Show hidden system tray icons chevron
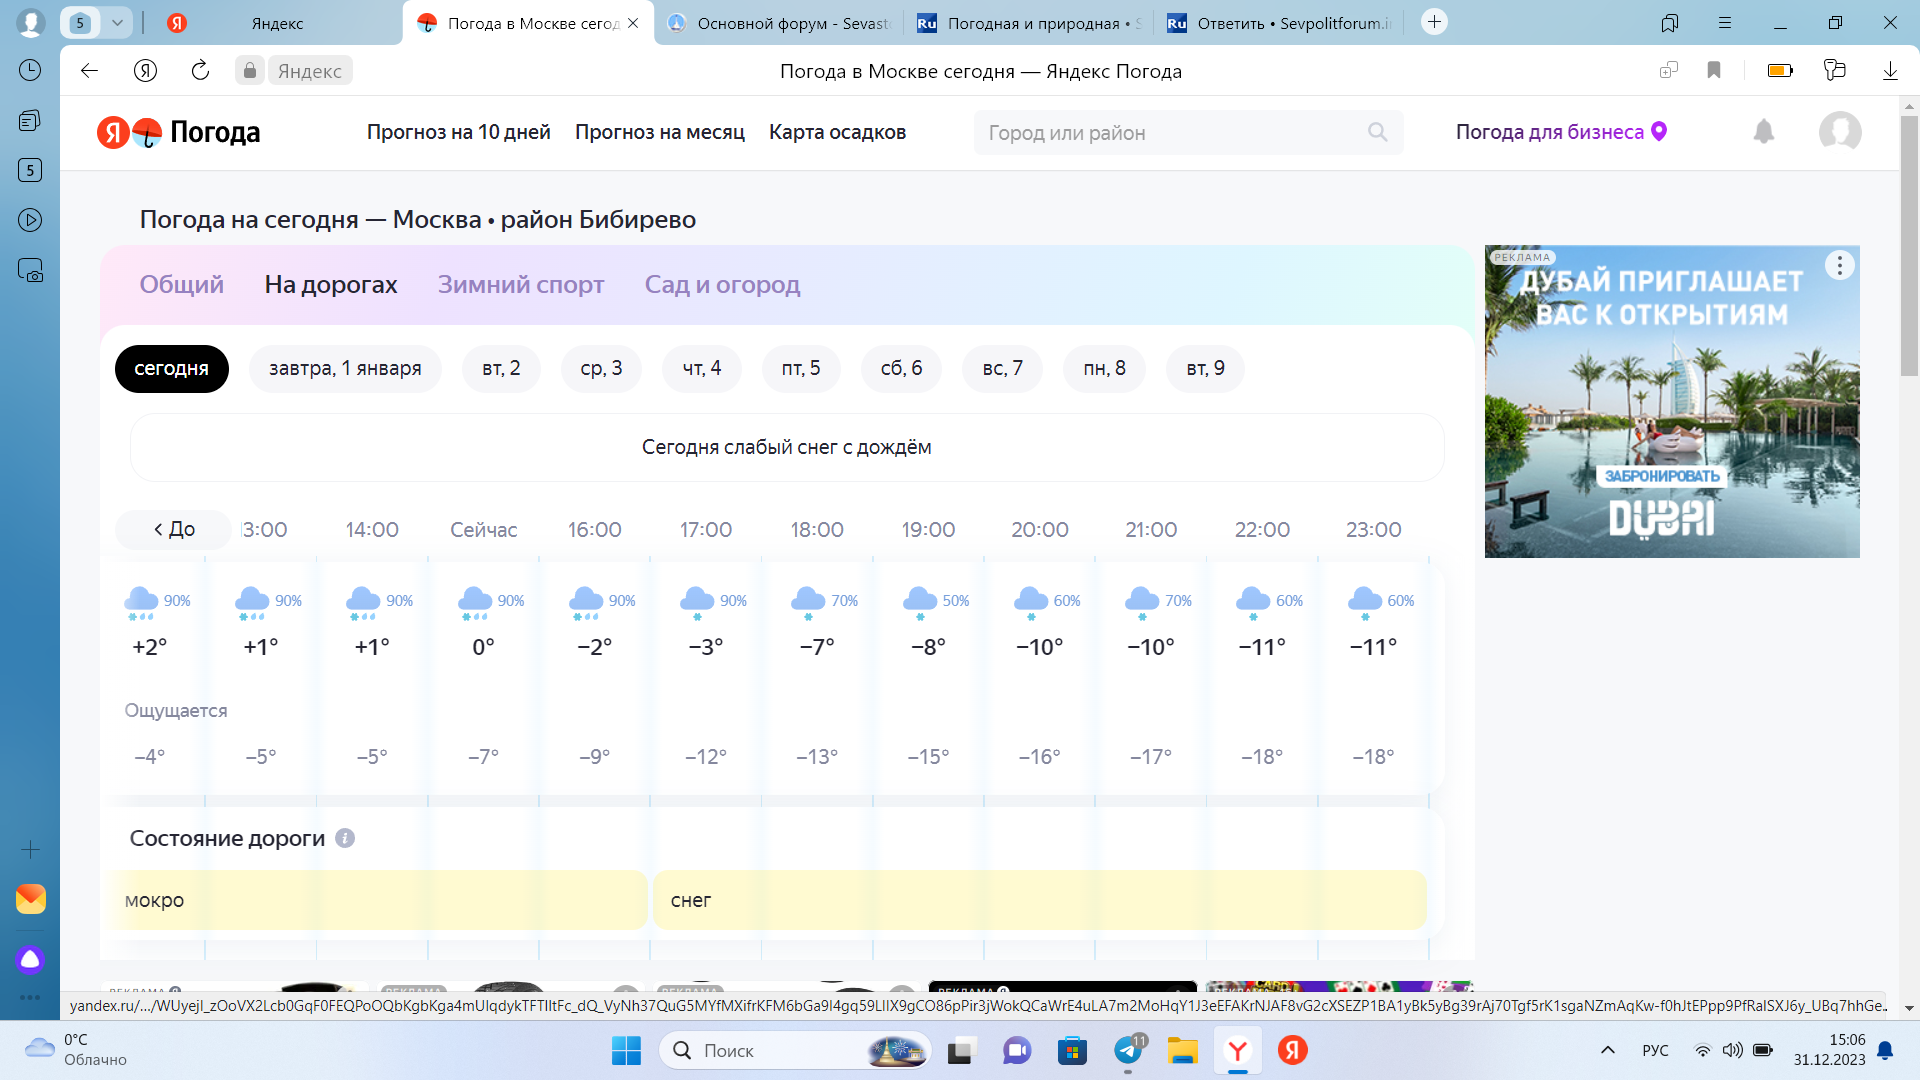 pyautogui.click(x=1608, y=1050)
